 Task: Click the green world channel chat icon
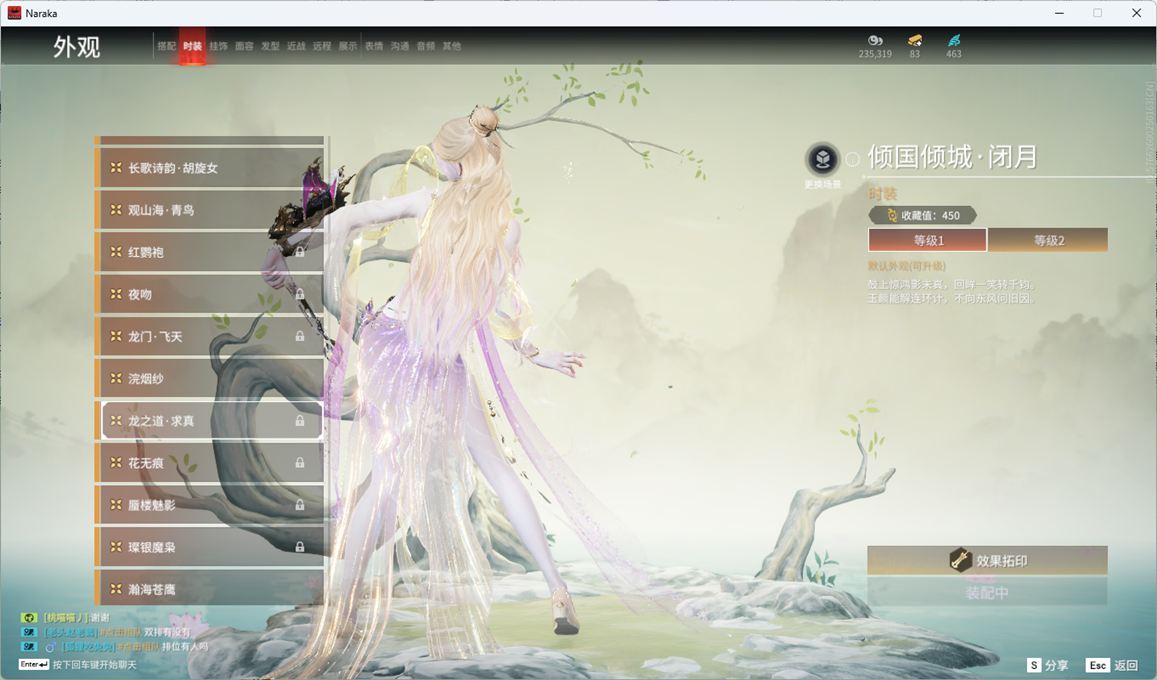29,617
